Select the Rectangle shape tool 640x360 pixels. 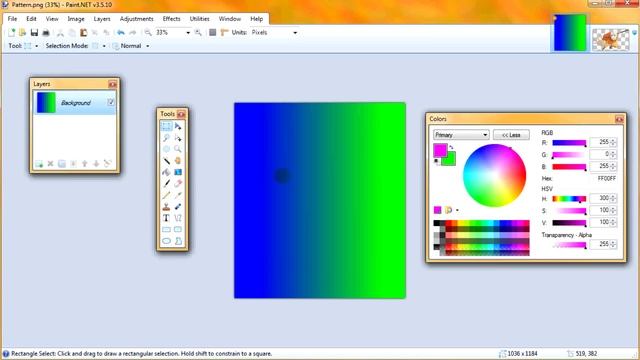click(x=166, y=229)
